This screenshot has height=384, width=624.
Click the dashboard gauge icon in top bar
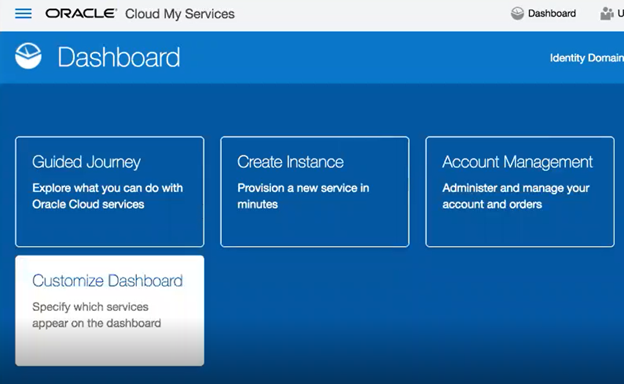click(517, 14)
